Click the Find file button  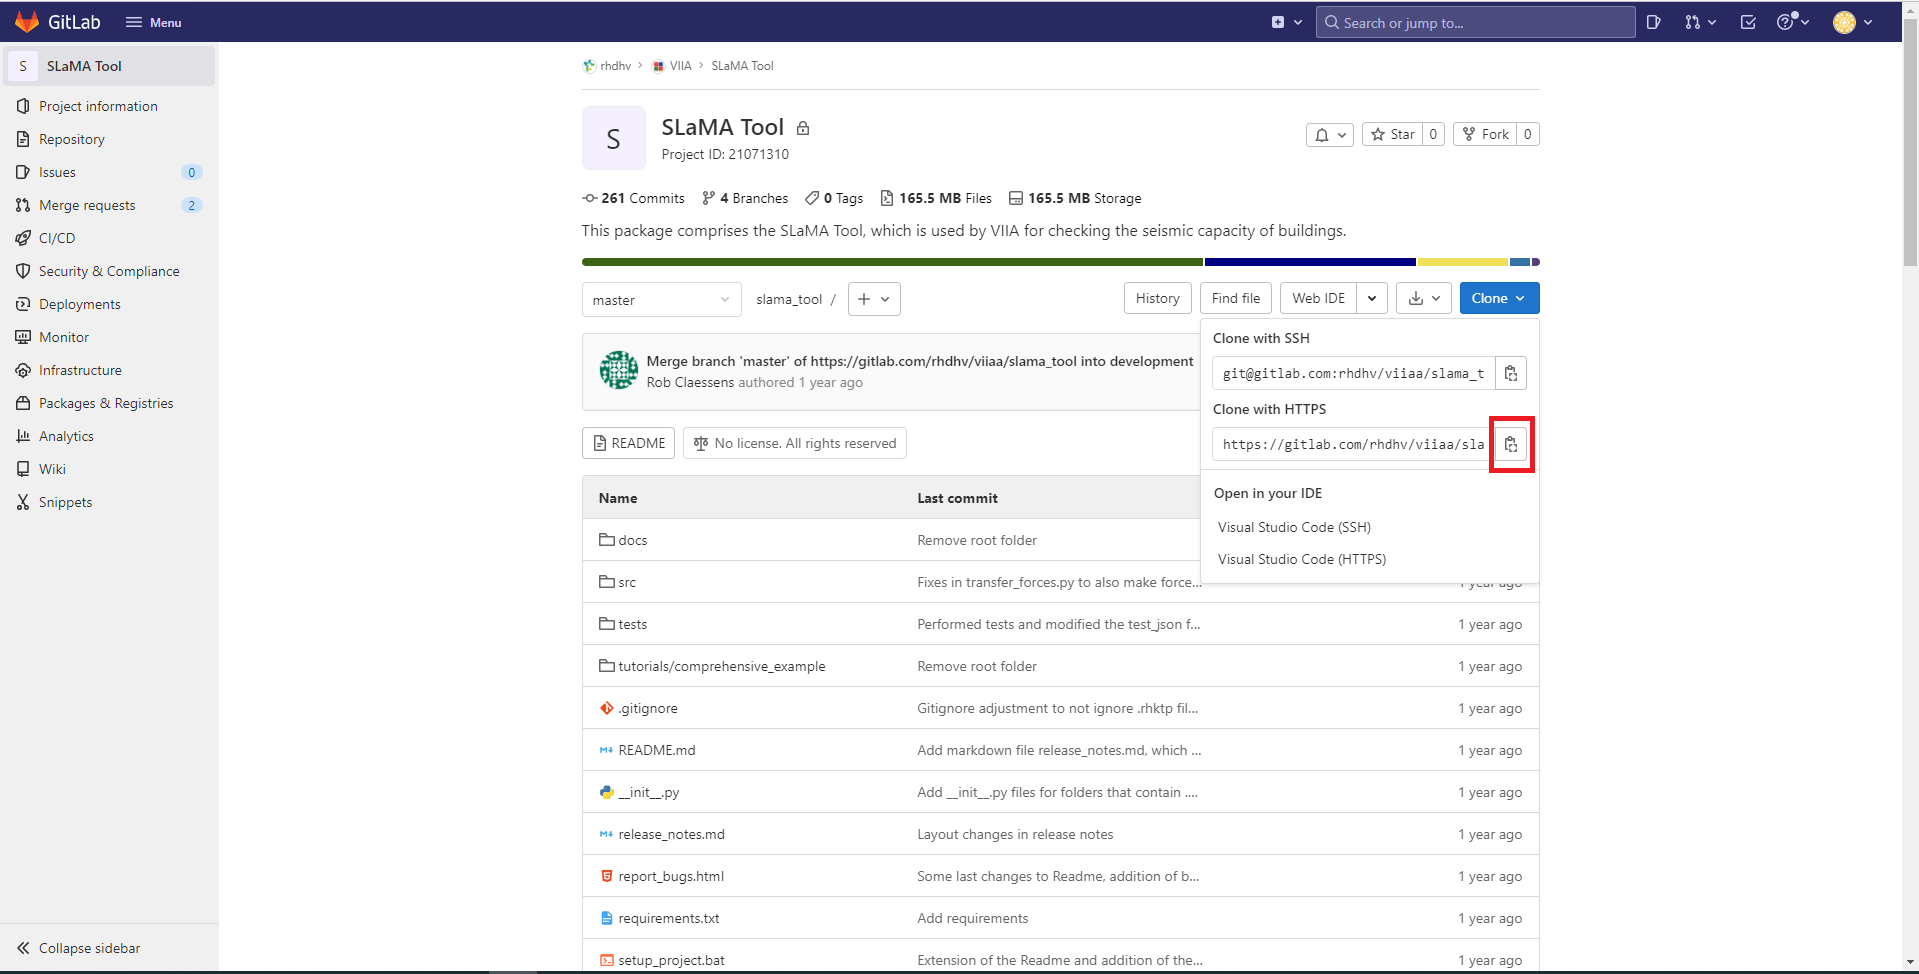click(x=1235, y=298)
